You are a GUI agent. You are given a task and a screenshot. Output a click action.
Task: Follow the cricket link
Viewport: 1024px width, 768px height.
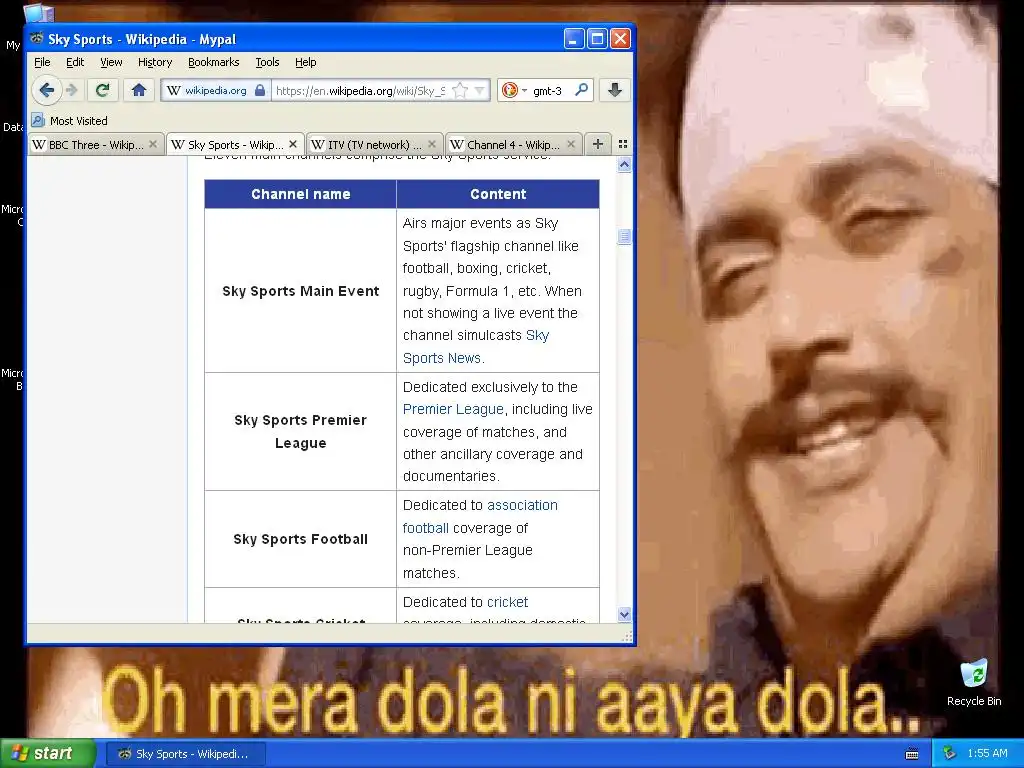pos(507,602)
